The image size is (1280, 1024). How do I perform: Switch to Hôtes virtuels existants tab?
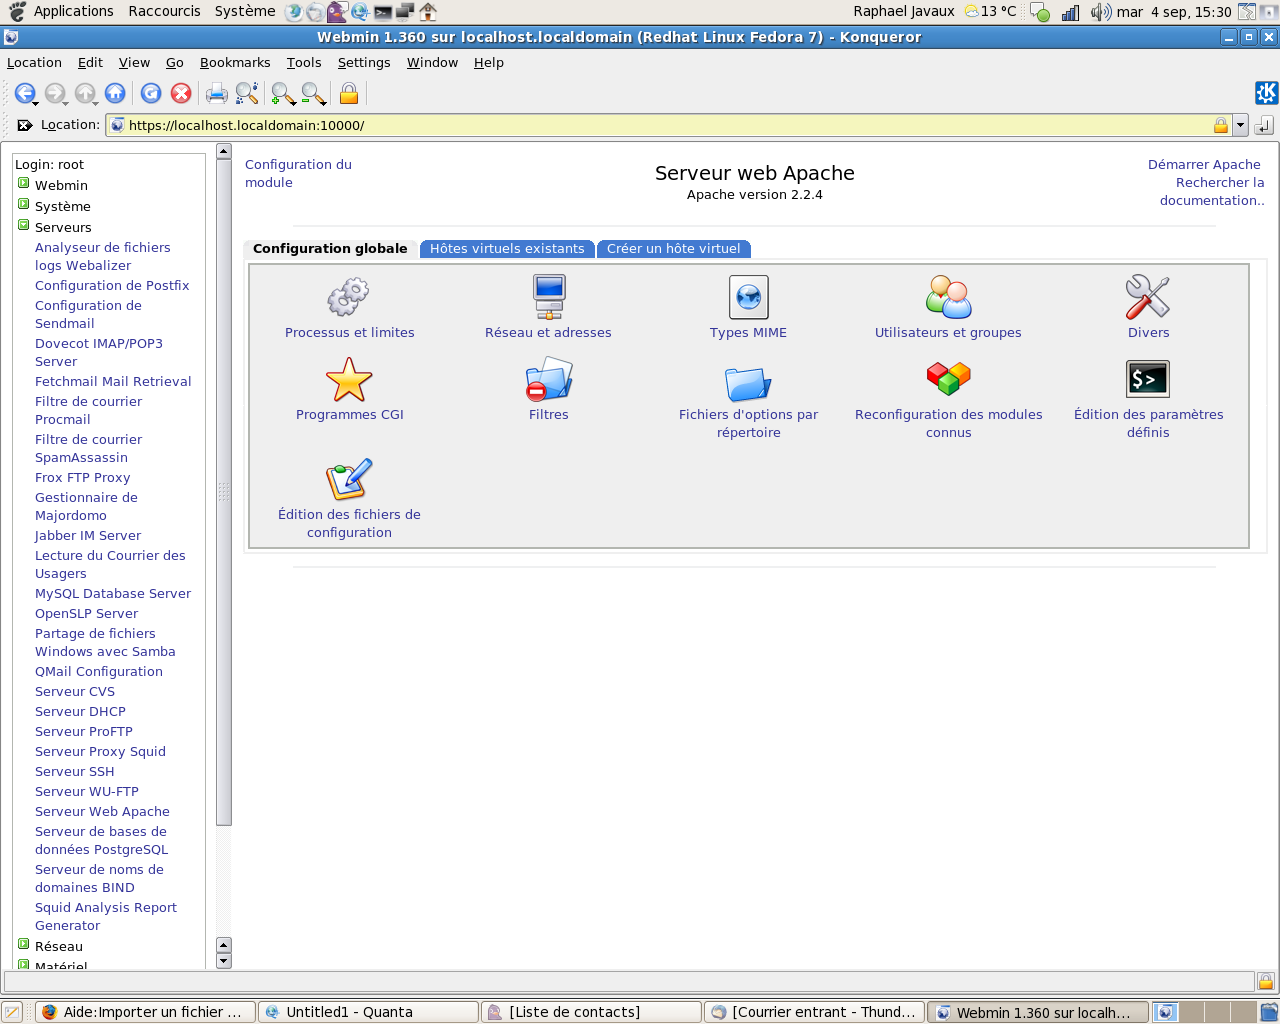click(x=507, y=249)
